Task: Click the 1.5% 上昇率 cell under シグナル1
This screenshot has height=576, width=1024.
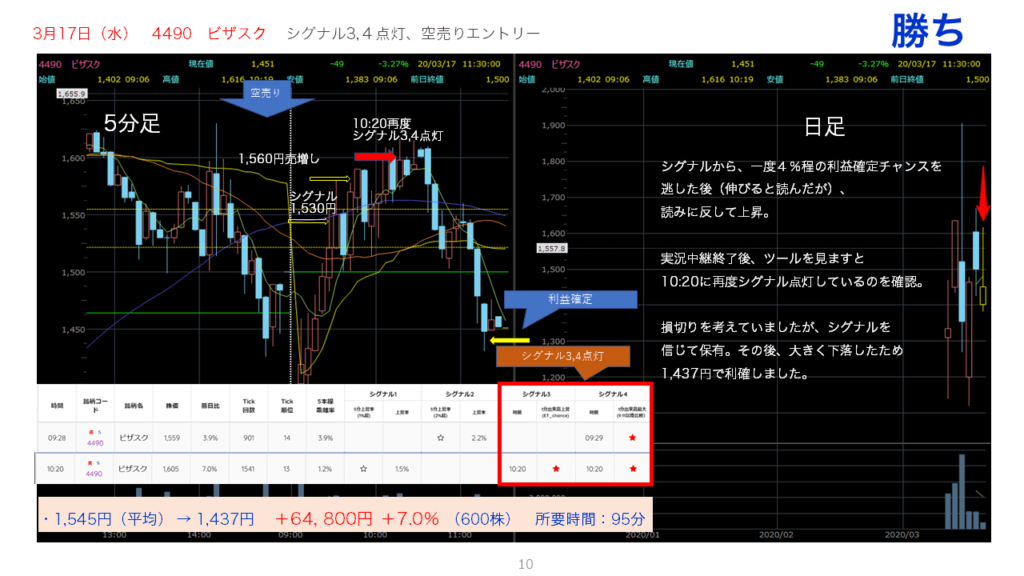Action: coord(402,469)
